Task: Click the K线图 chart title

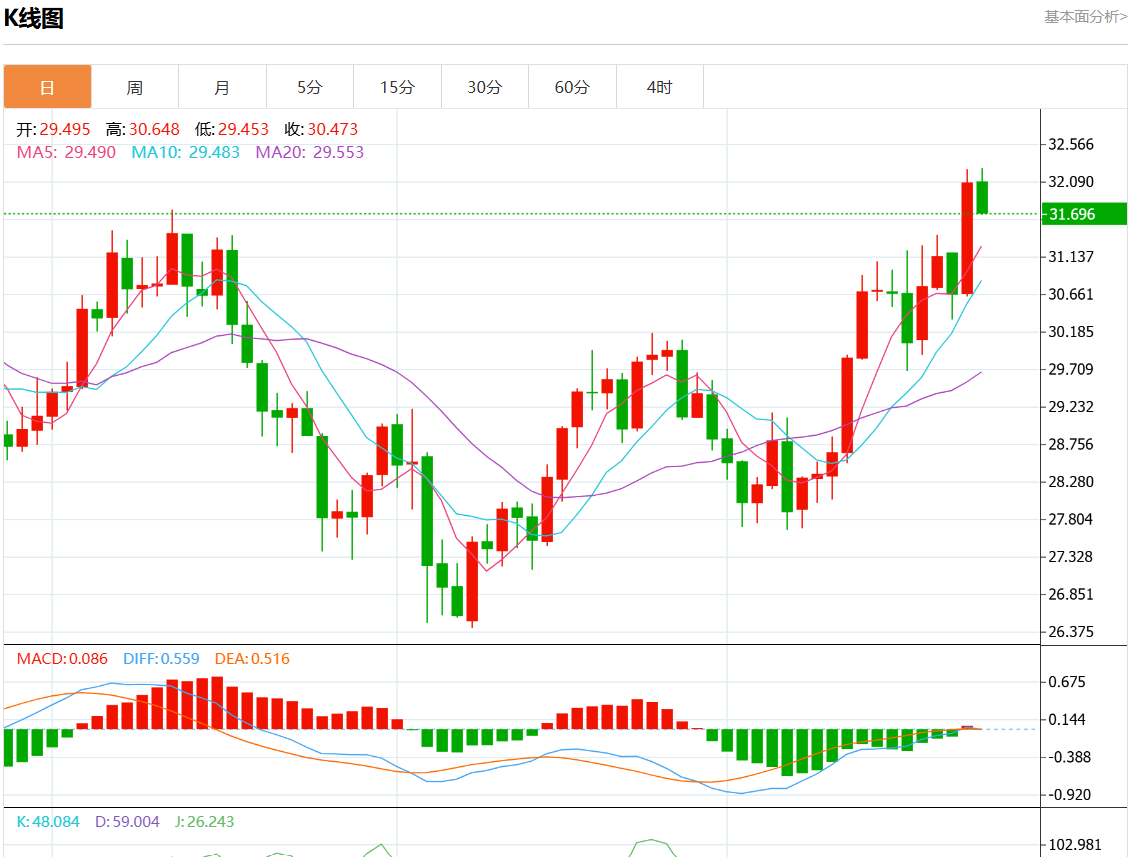Action: click(34, 19)
